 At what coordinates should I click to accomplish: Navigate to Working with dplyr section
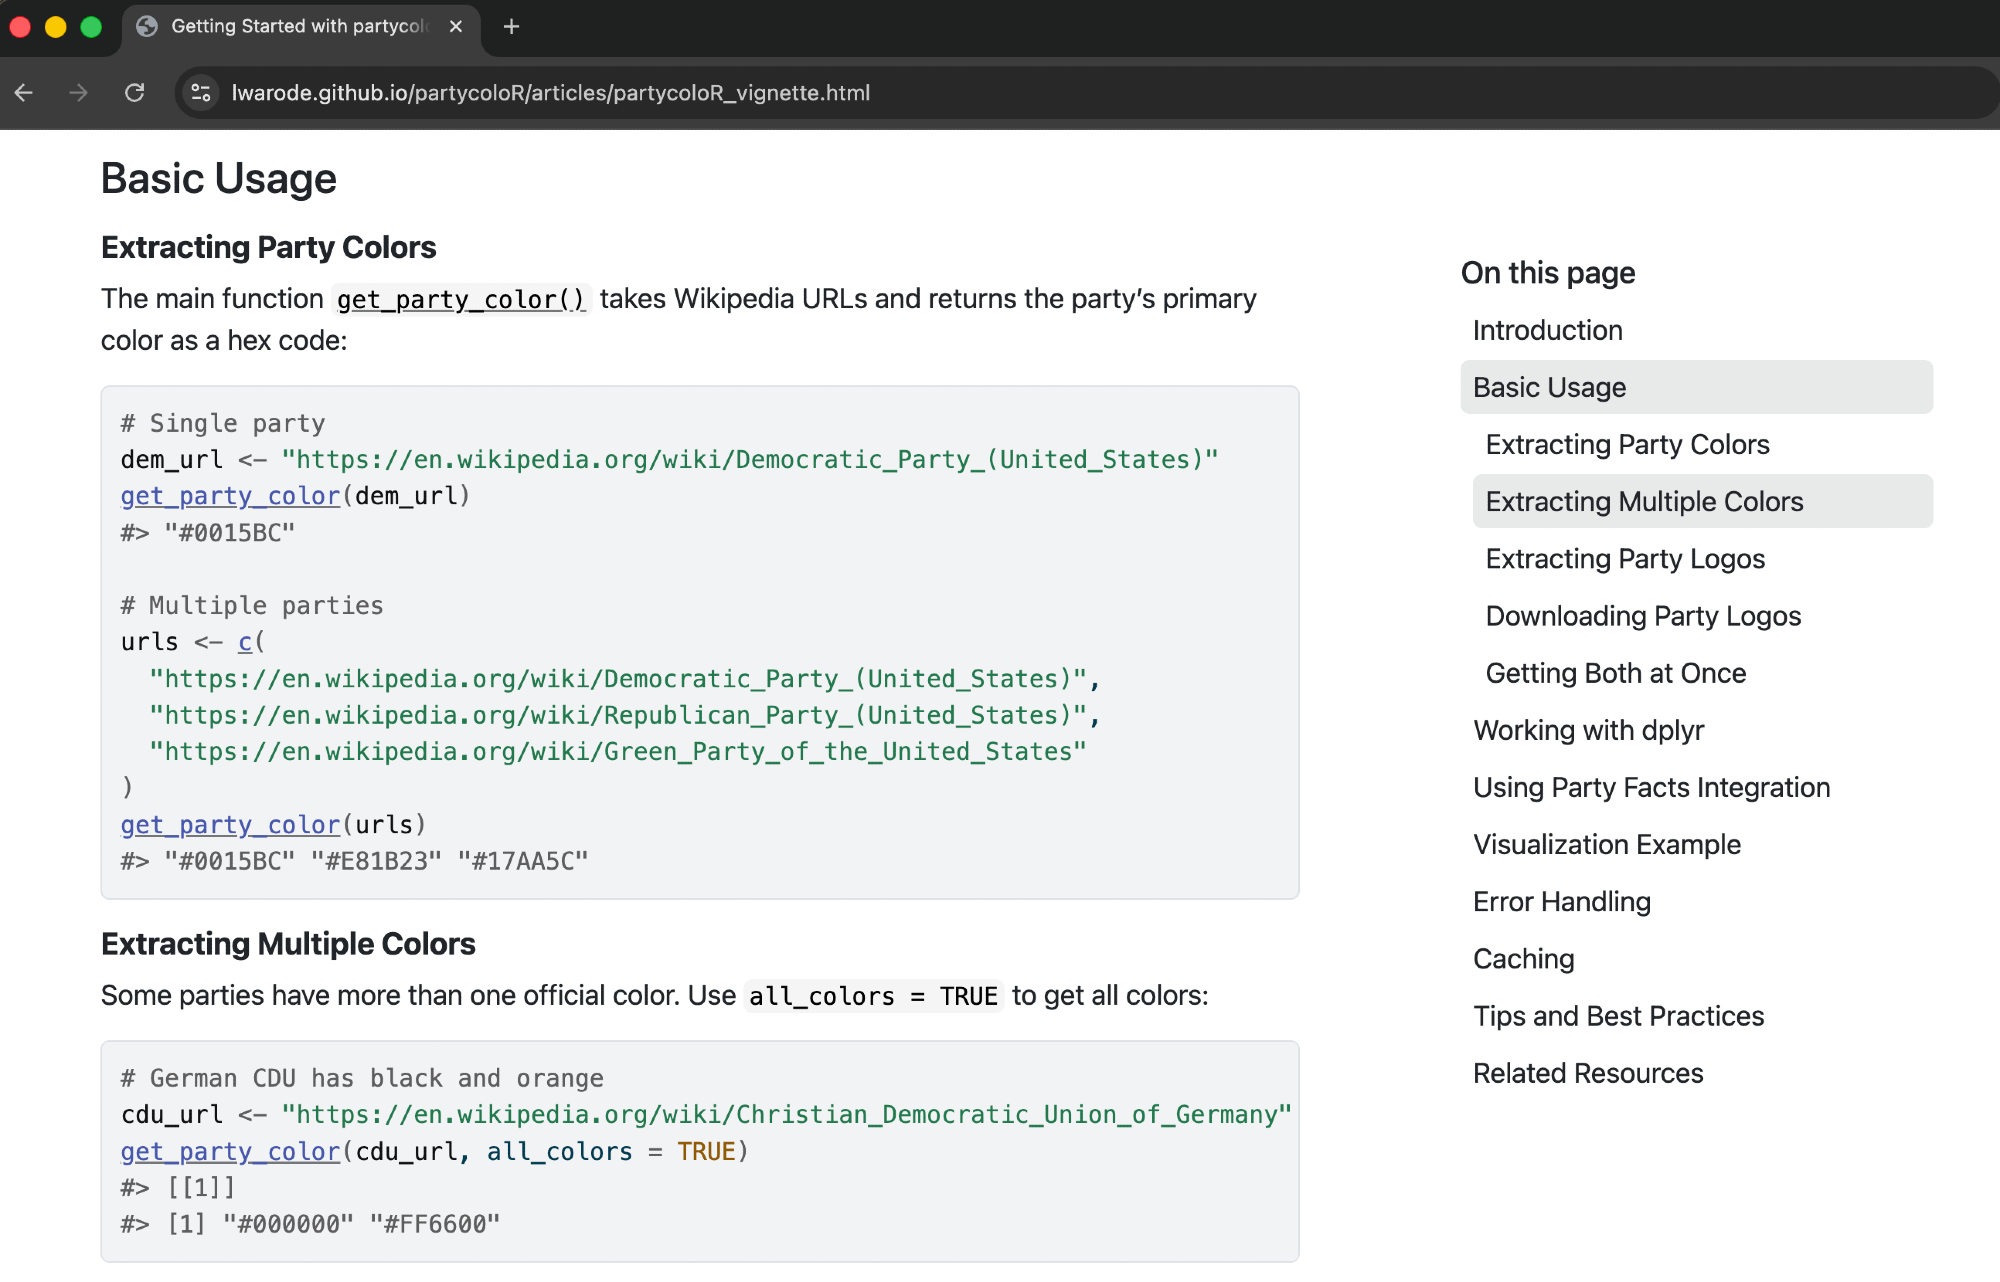pos(1588,730)
